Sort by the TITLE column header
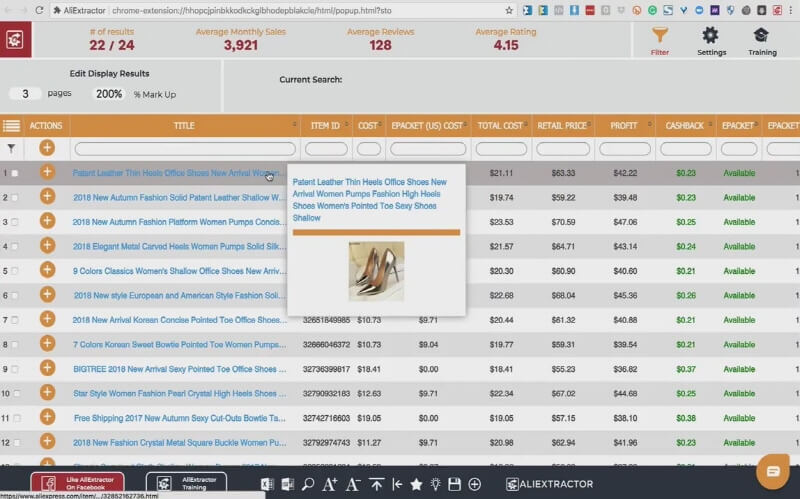The image size is (800, 499). tap(184, 126)
